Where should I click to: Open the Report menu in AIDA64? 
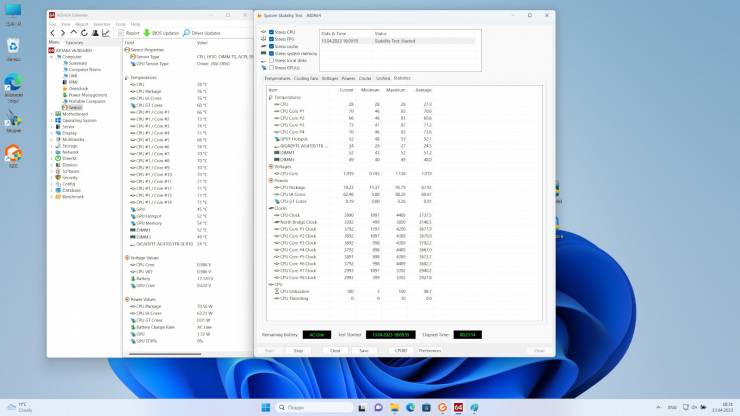coord(82,24)
